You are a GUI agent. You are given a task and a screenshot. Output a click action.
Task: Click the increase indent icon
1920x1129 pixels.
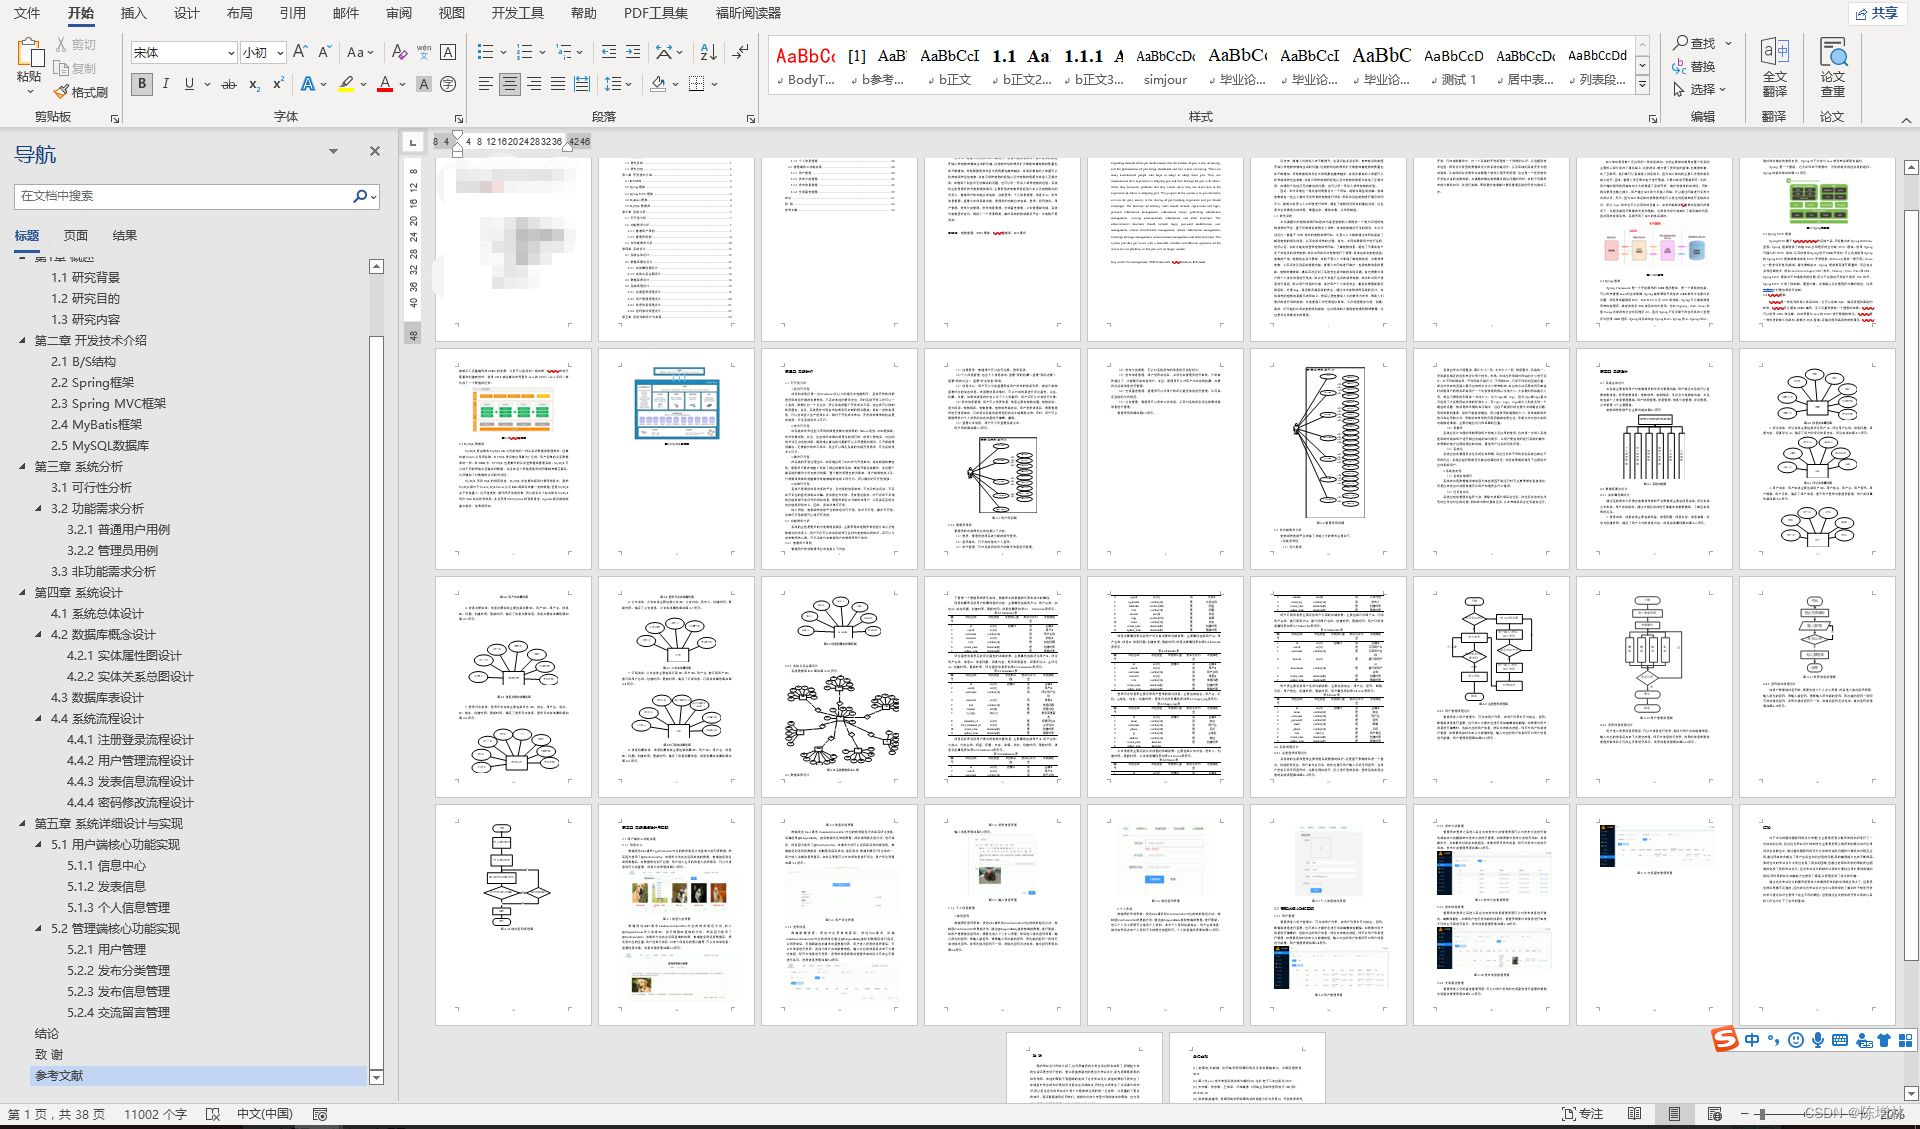point(633,52)
